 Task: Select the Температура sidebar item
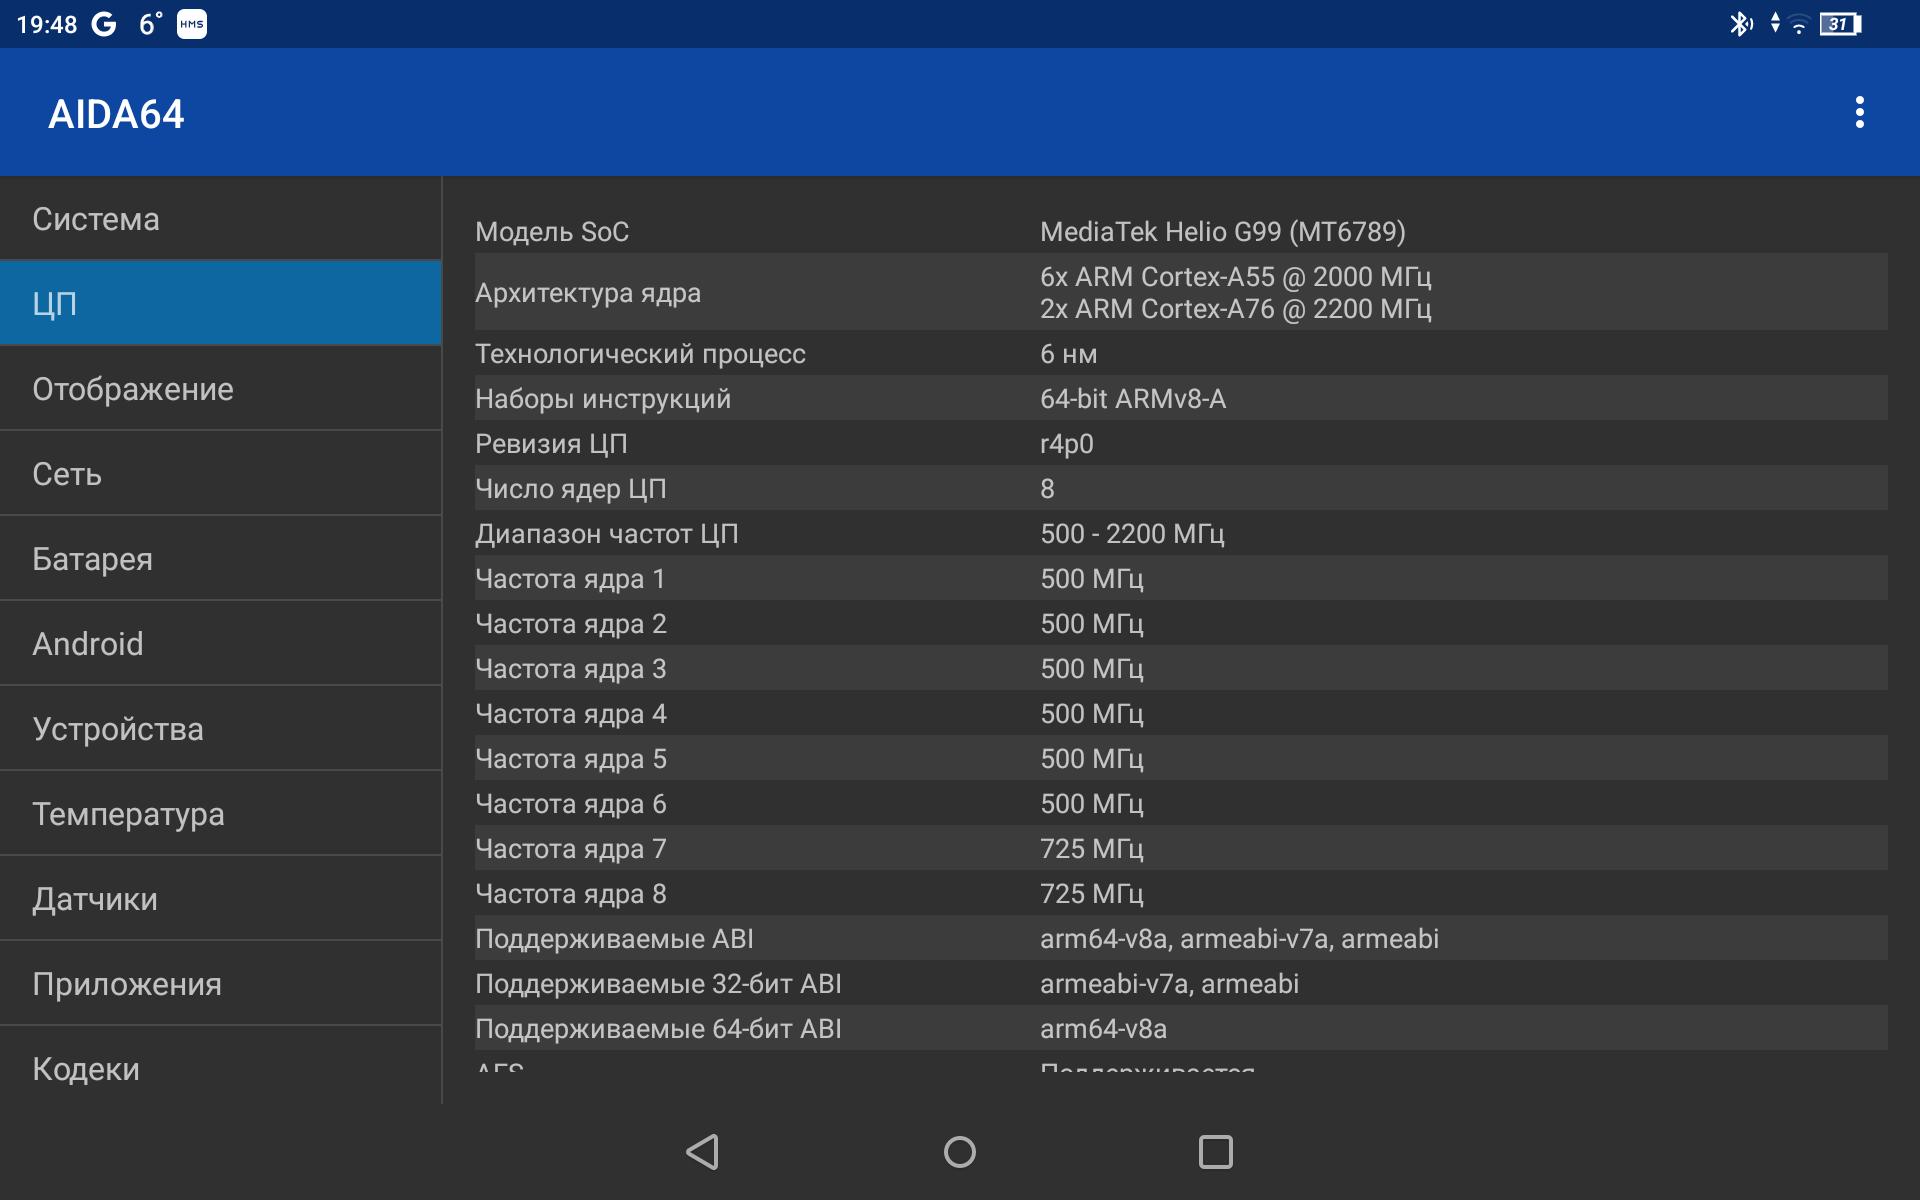[x=220, y=814]
